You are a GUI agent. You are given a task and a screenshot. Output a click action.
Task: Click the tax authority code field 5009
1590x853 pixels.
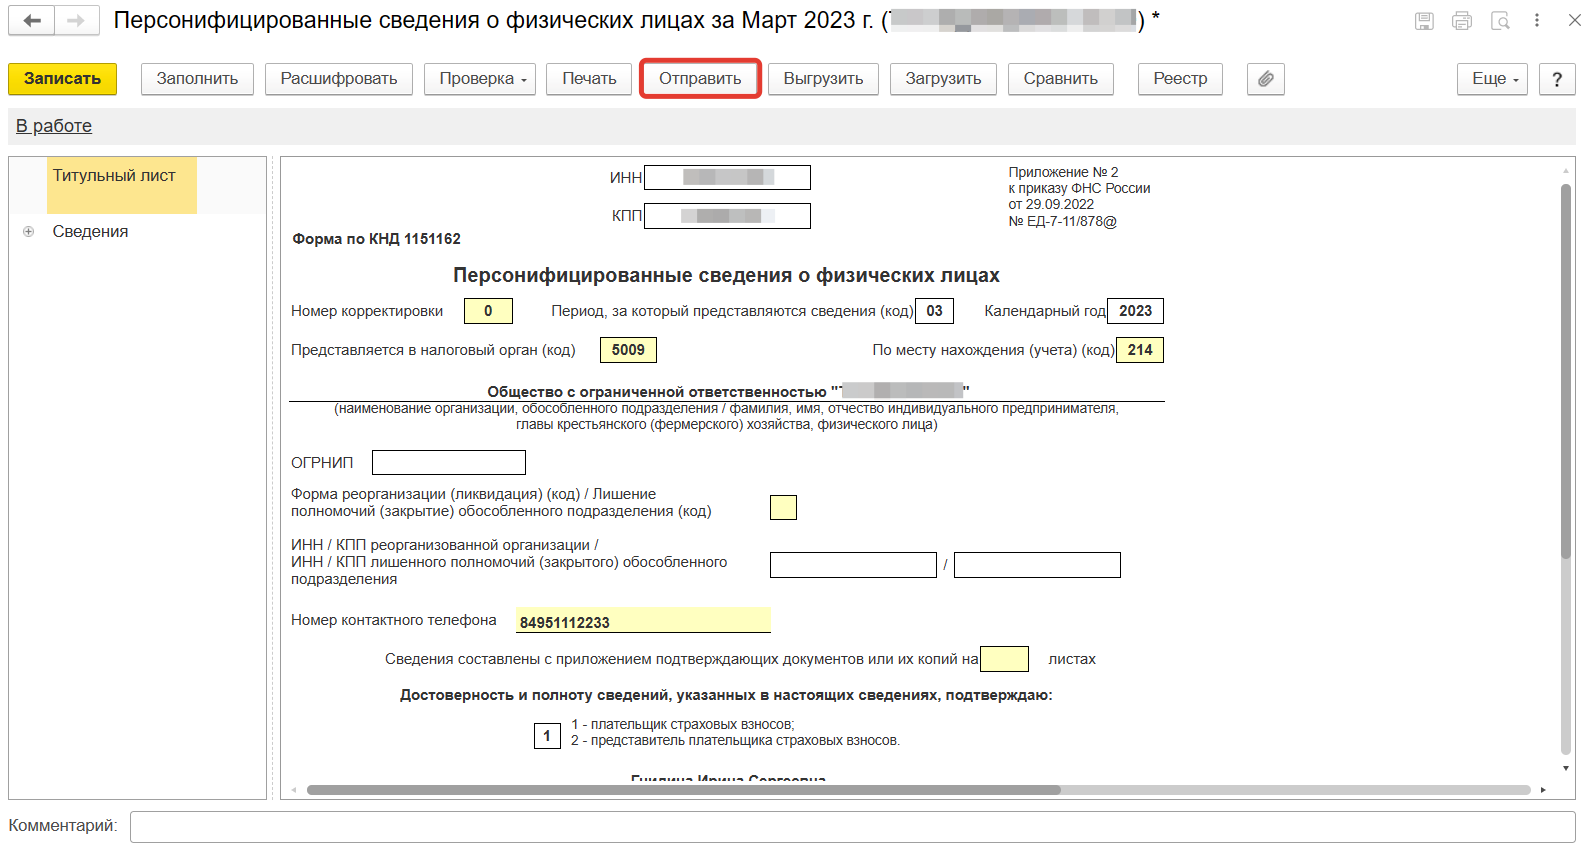tap(628, 350)
